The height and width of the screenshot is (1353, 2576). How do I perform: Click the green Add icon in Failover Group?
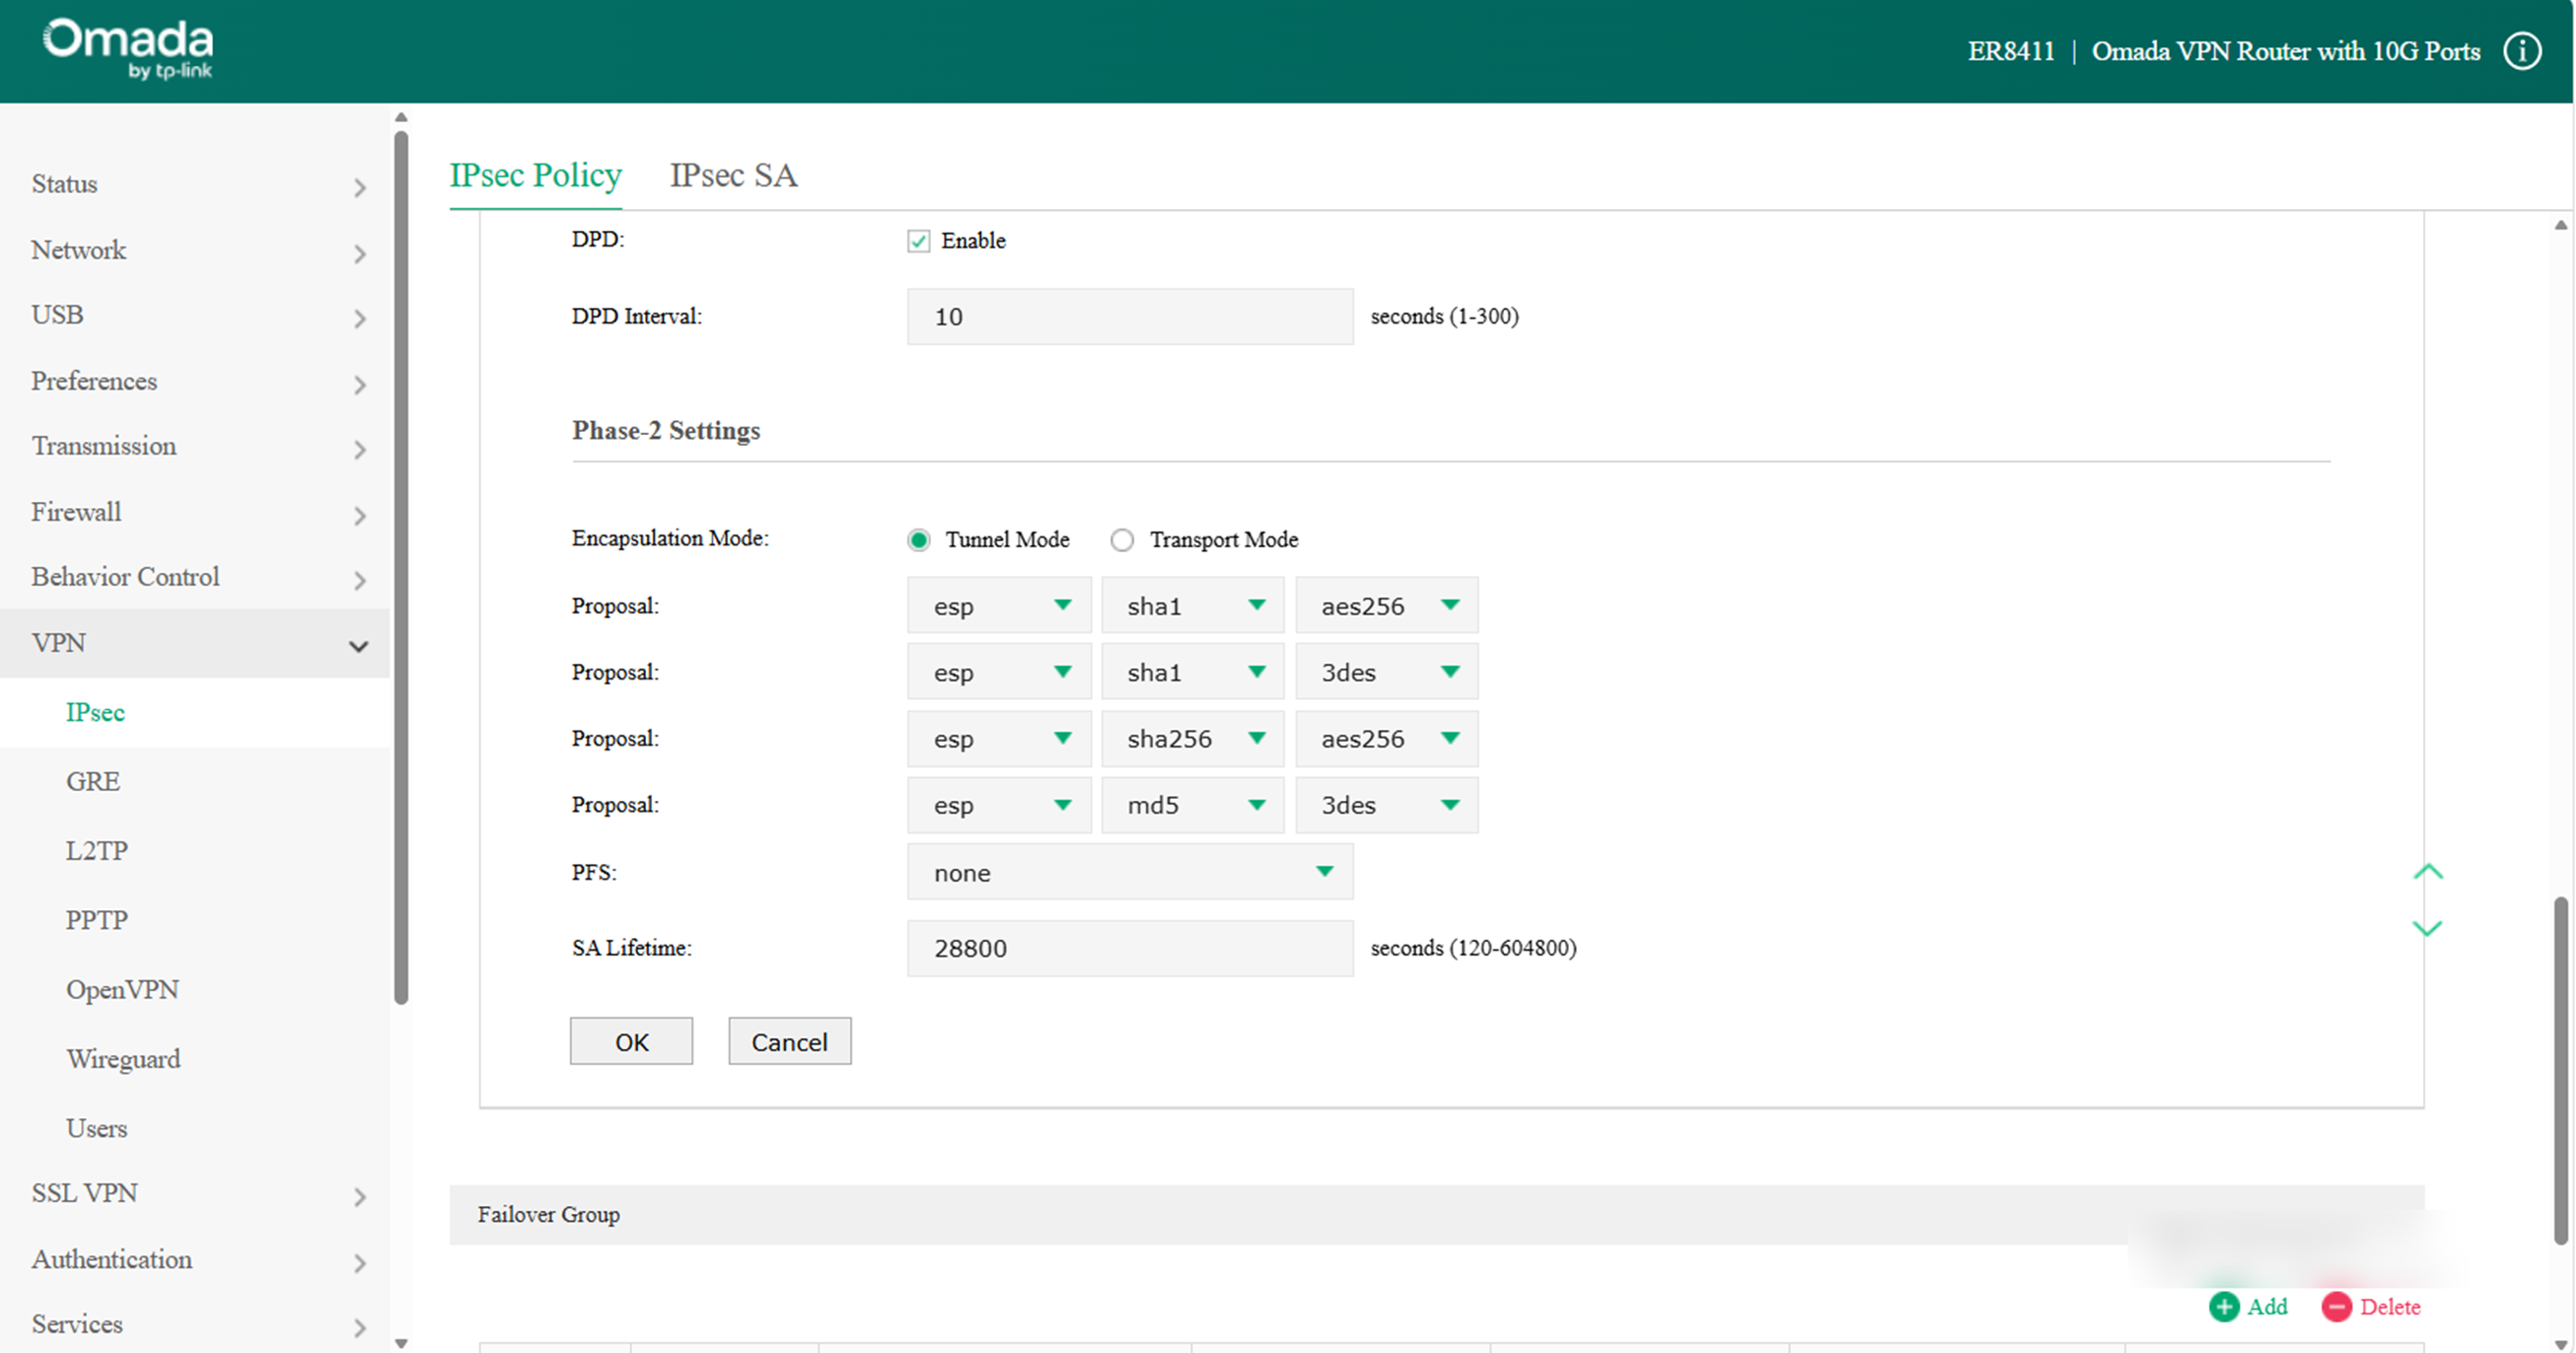pos(2224,1307)
